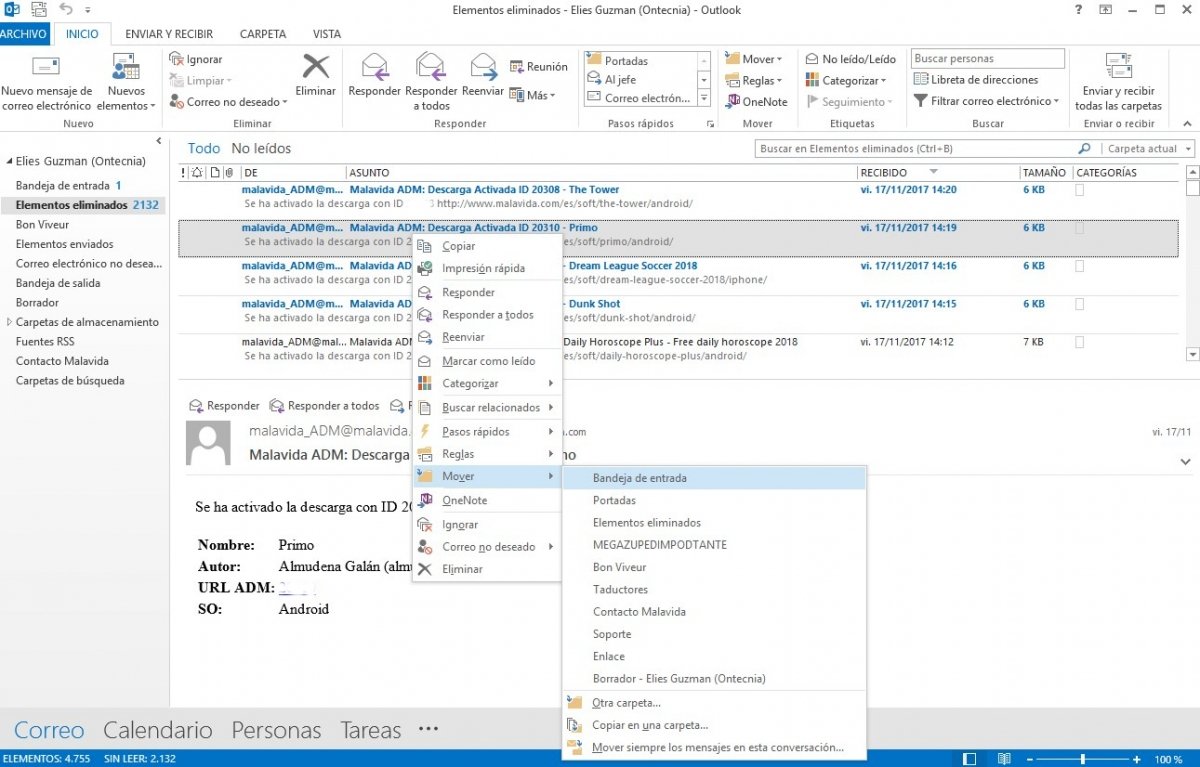Click Responder a todos ribbon icon
Screen dimensions: 1200x767
coord(429,67)
